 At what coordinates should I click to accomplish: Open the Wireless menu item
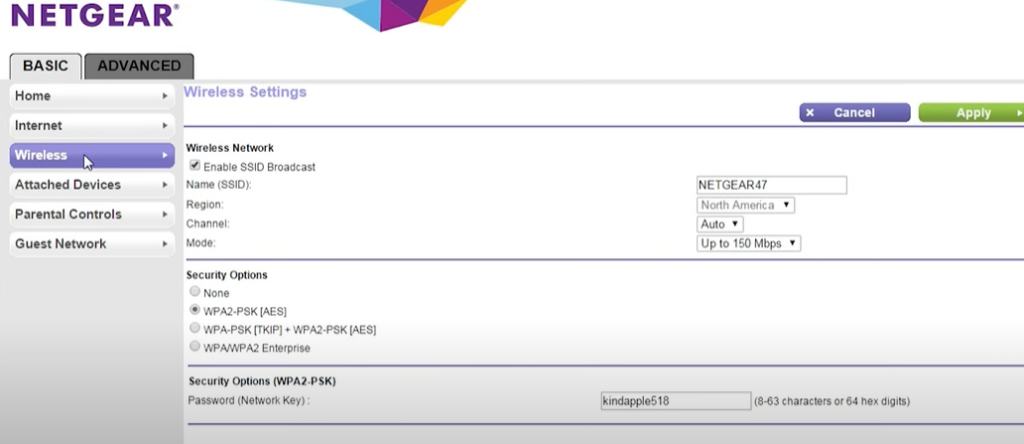[91, 155]
